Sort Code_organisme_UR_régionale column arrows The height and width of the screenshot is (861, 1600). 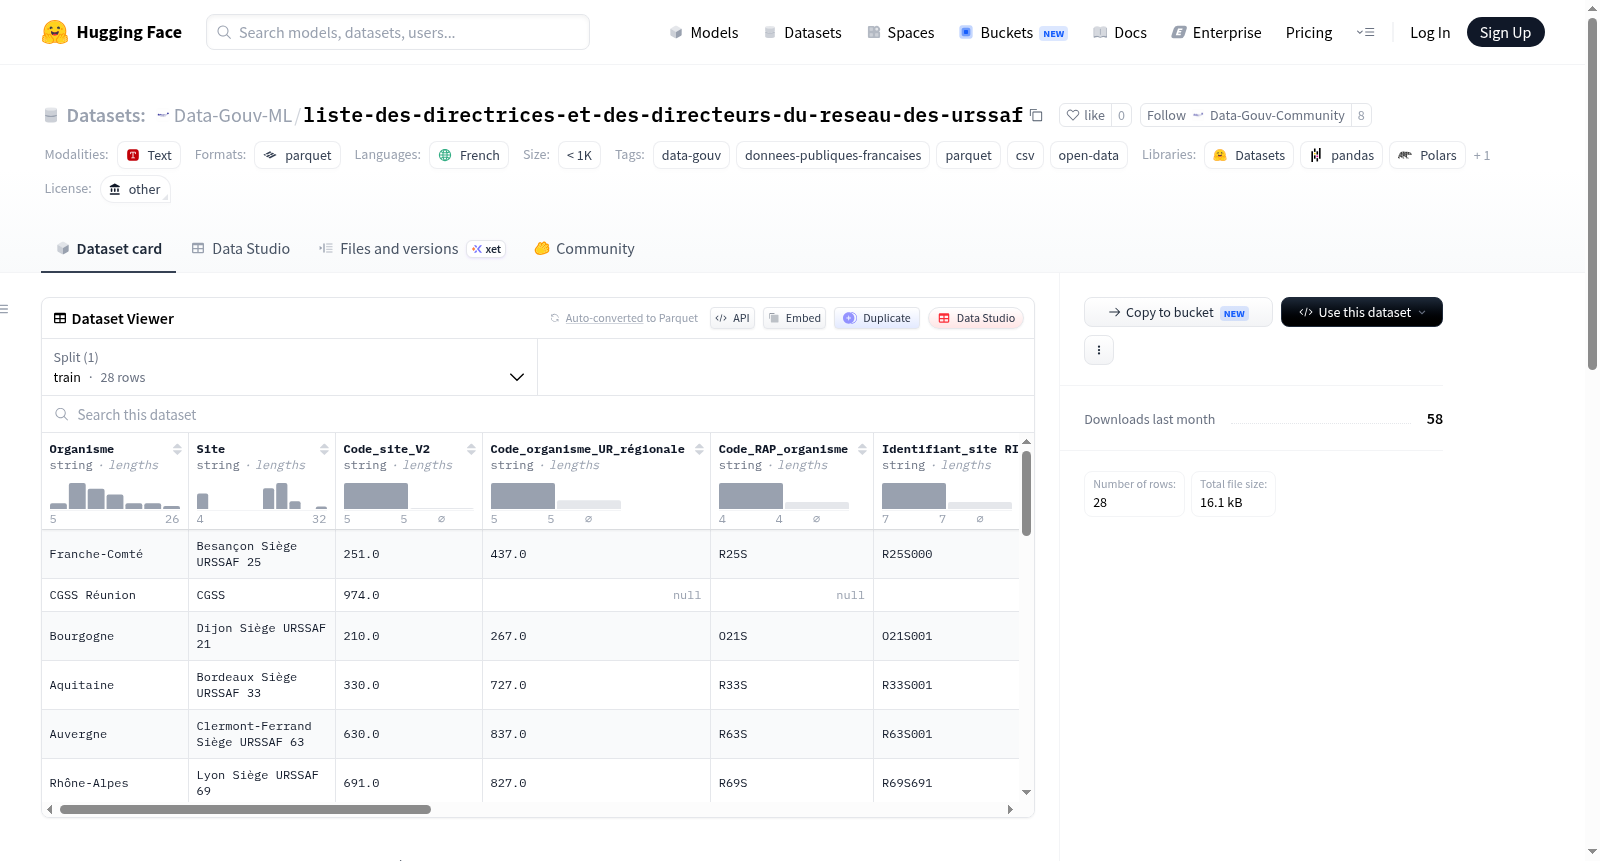click(699, 449)
